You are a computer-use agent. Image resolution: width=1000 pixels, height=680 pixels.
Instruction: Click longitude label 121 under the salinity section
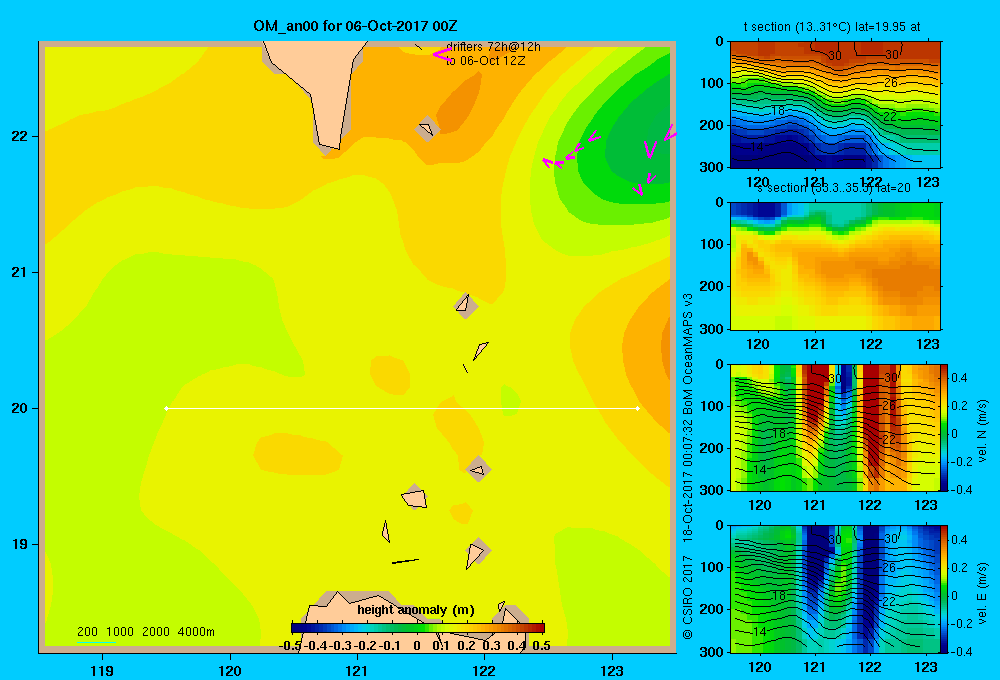point(814,344)
